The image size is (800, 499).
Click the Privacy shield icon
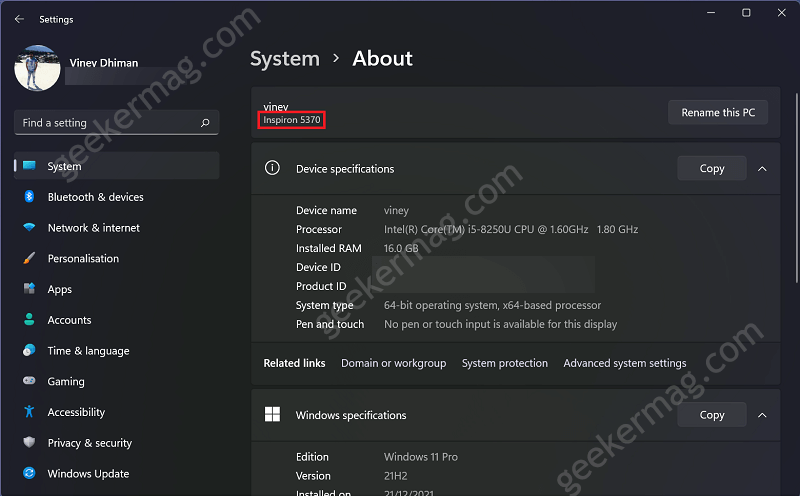click(x=29, y=442)
